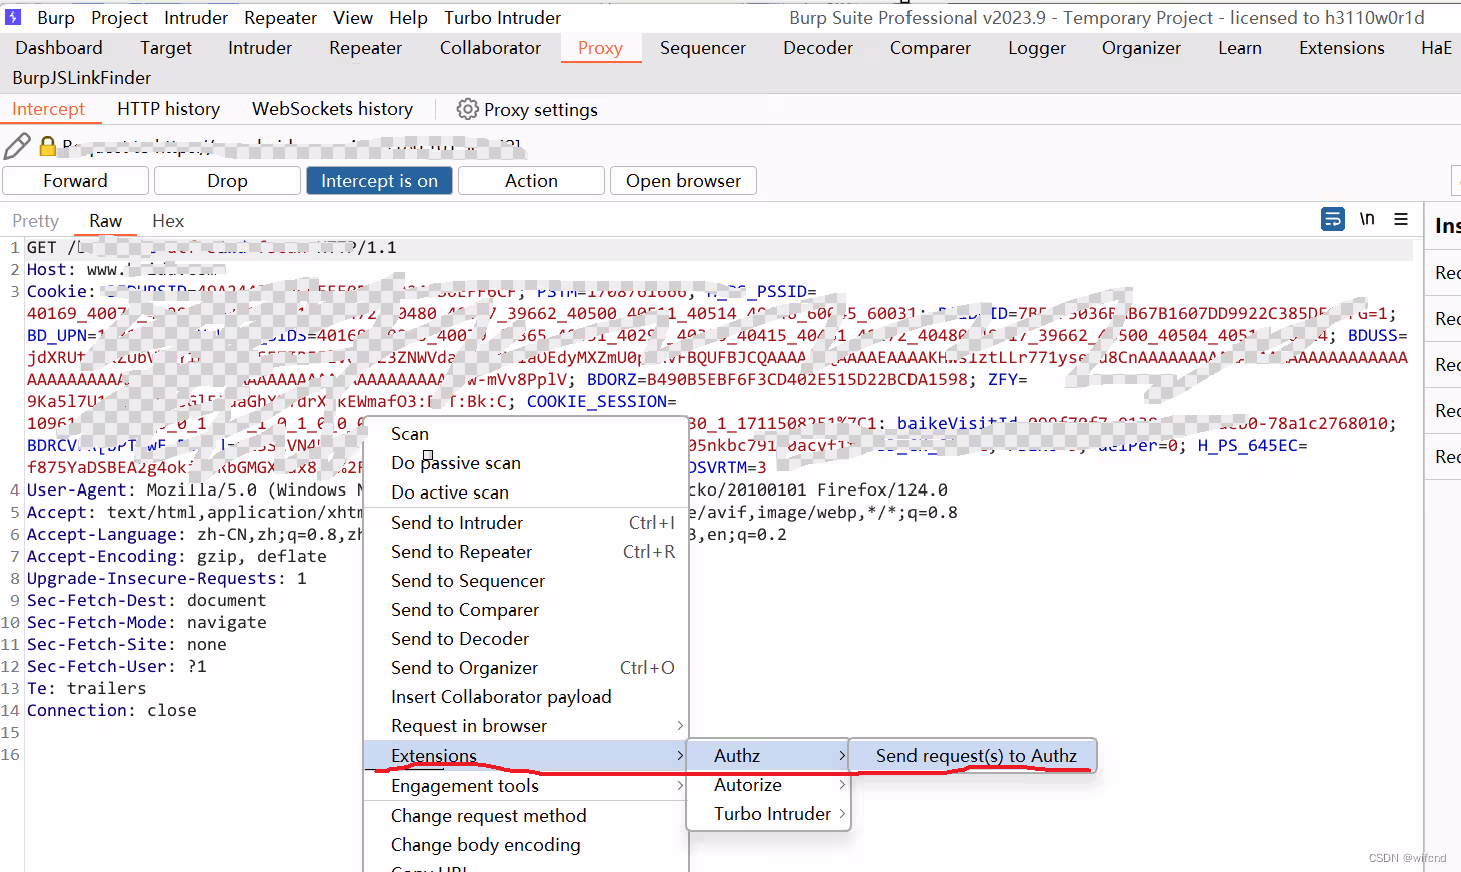Expand the Authz submenu arrow
This screenshot has height=872, width=1461.
click(842, 756)
